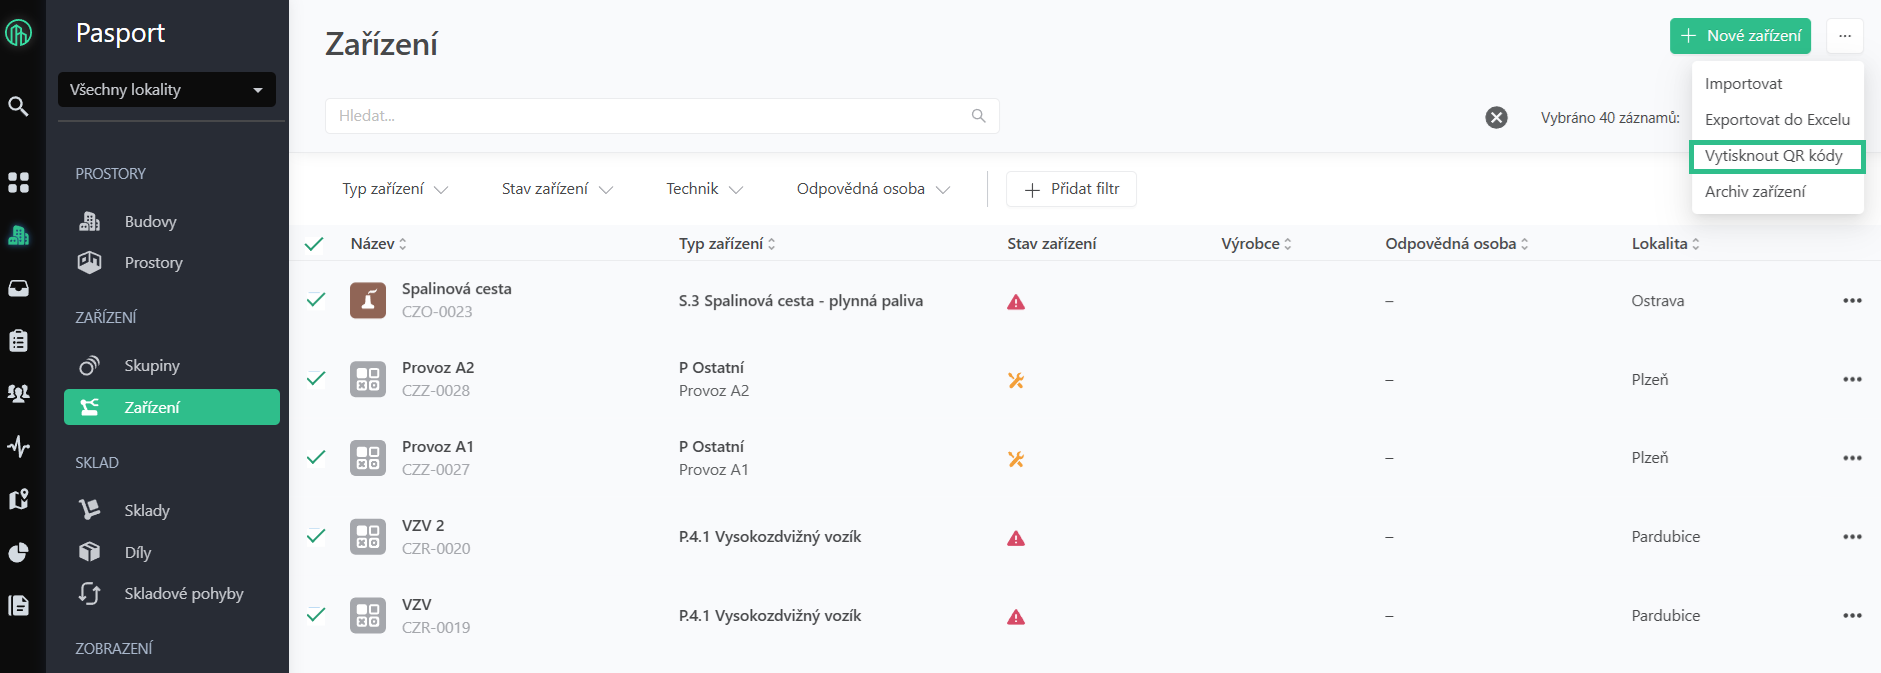Open the clipboard tasks icon in left rail
The image size is (1881, 673).
[x=18, y=341]
